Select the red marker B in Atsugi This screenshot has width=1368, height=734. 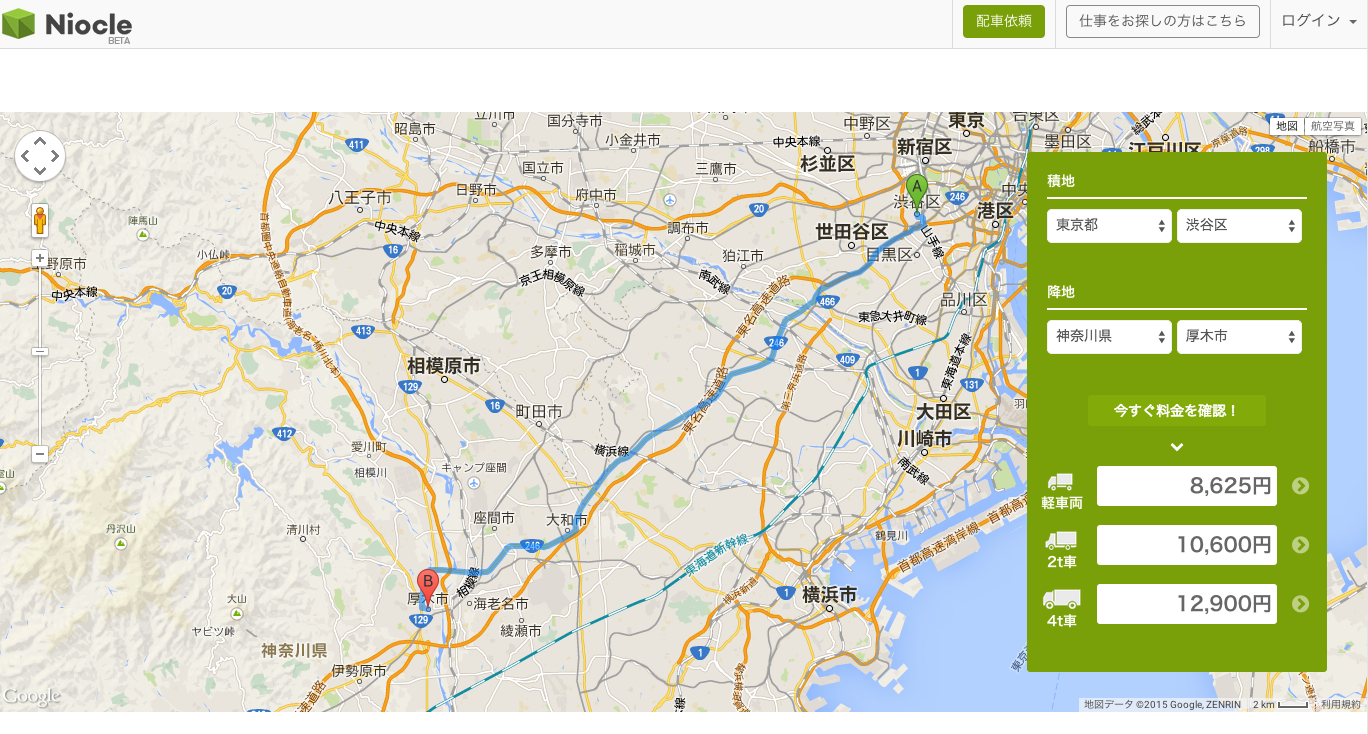(x=427, y=587)
